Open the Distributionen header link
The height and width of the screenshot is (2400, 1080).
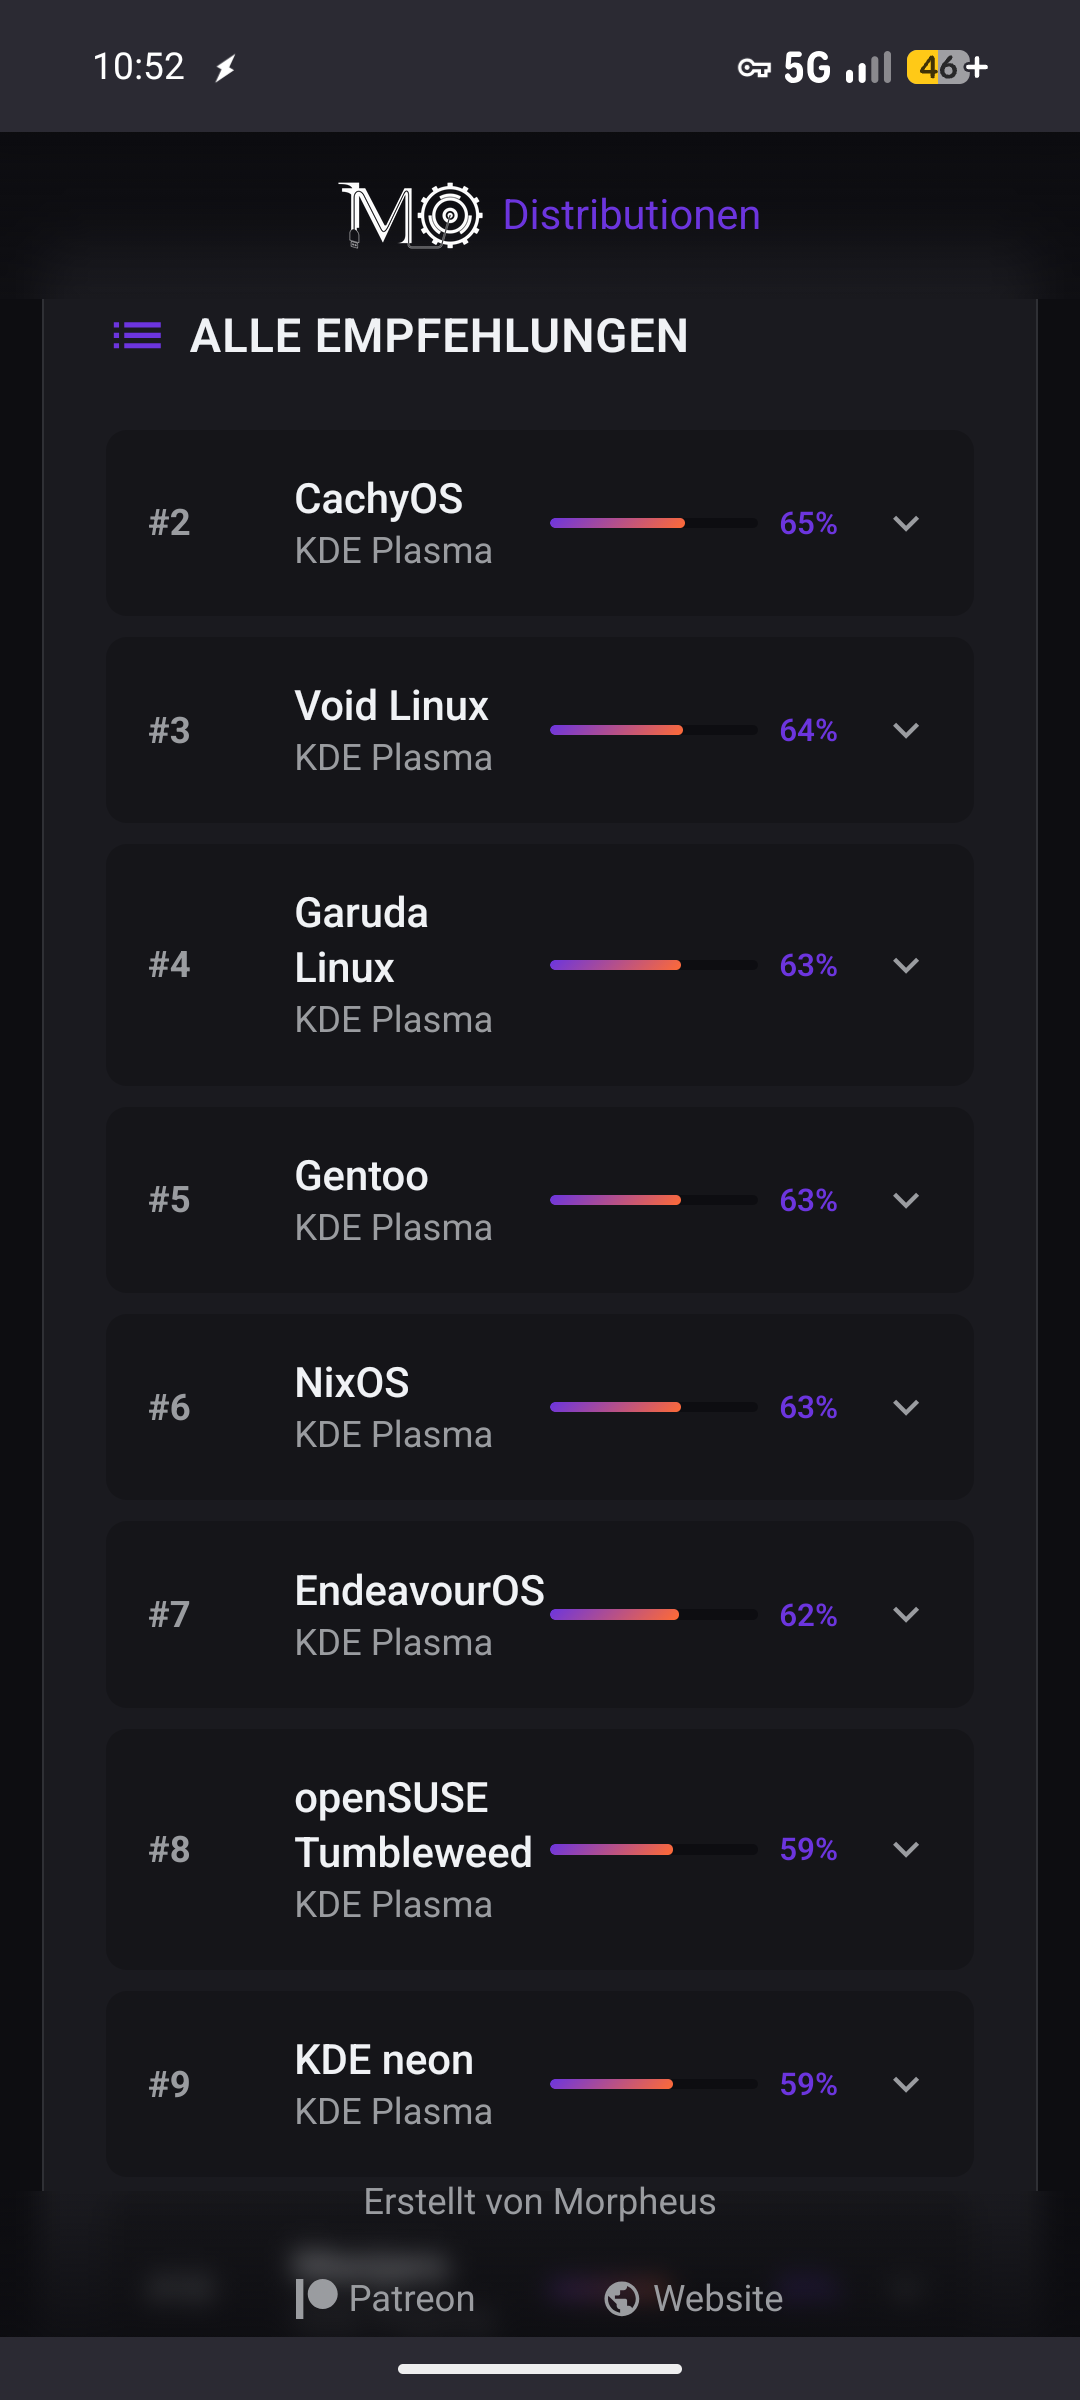point(631,215)
